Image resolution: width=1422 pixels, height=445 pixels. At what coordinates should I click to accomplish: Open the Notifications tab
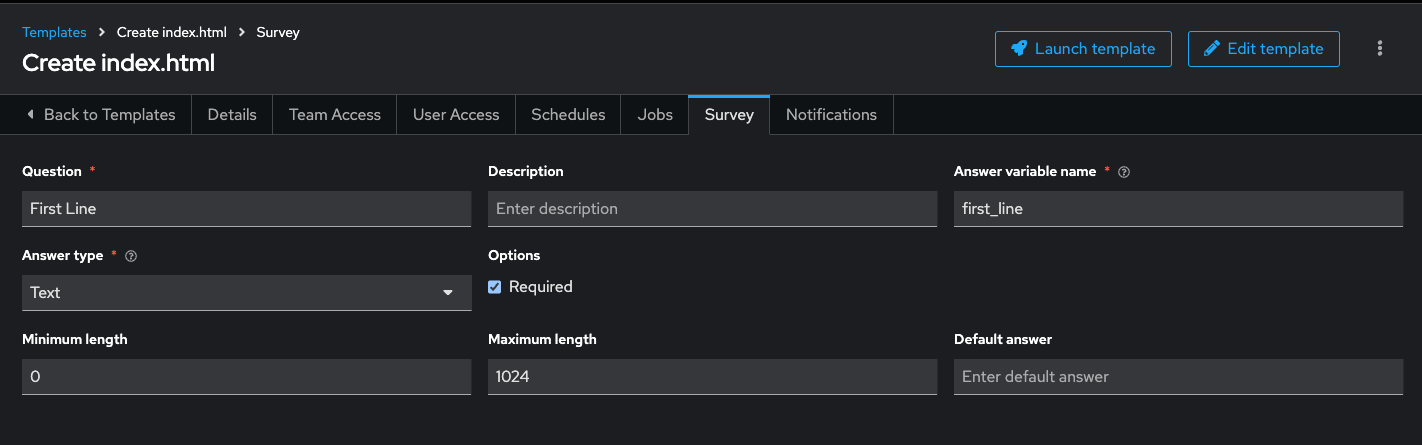[831, 114]
